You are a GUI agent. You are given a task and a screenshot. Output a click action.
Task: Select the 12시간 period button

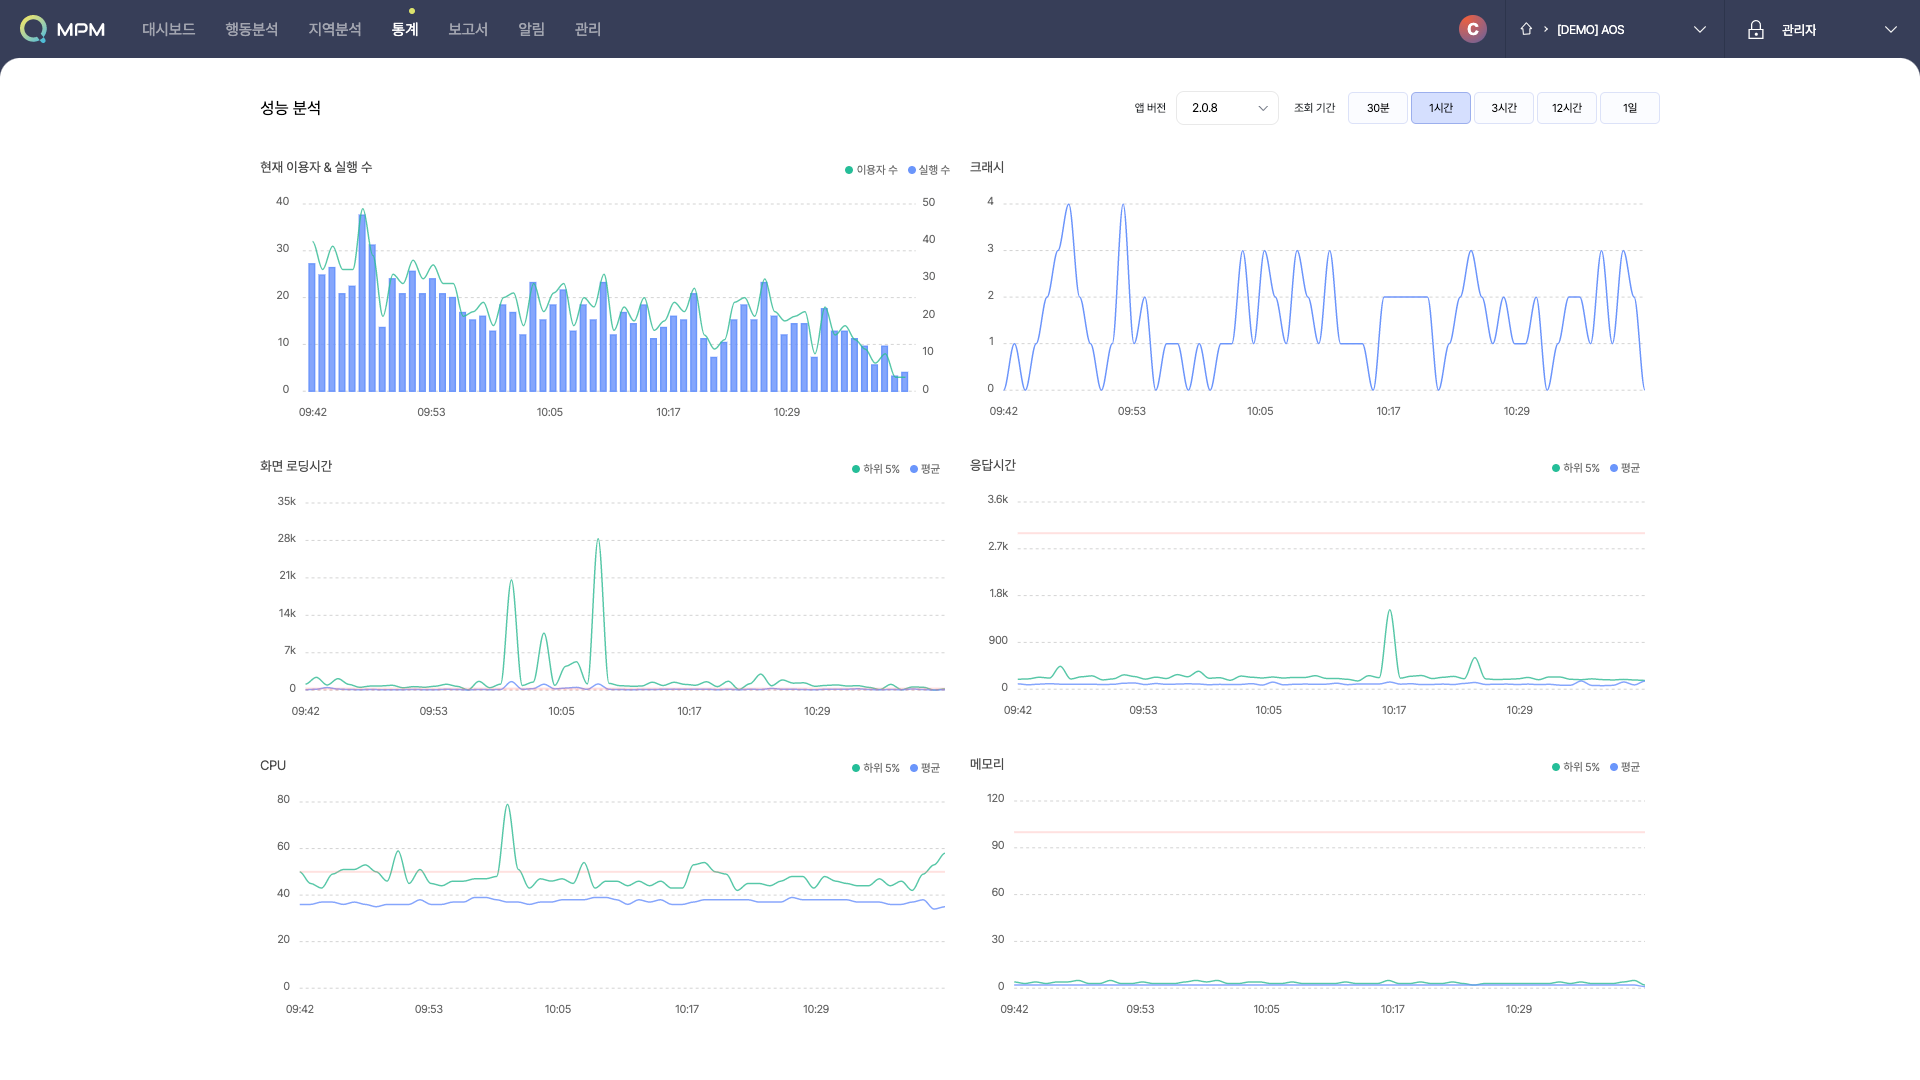pyautogui.click(x=1566, y=108)
